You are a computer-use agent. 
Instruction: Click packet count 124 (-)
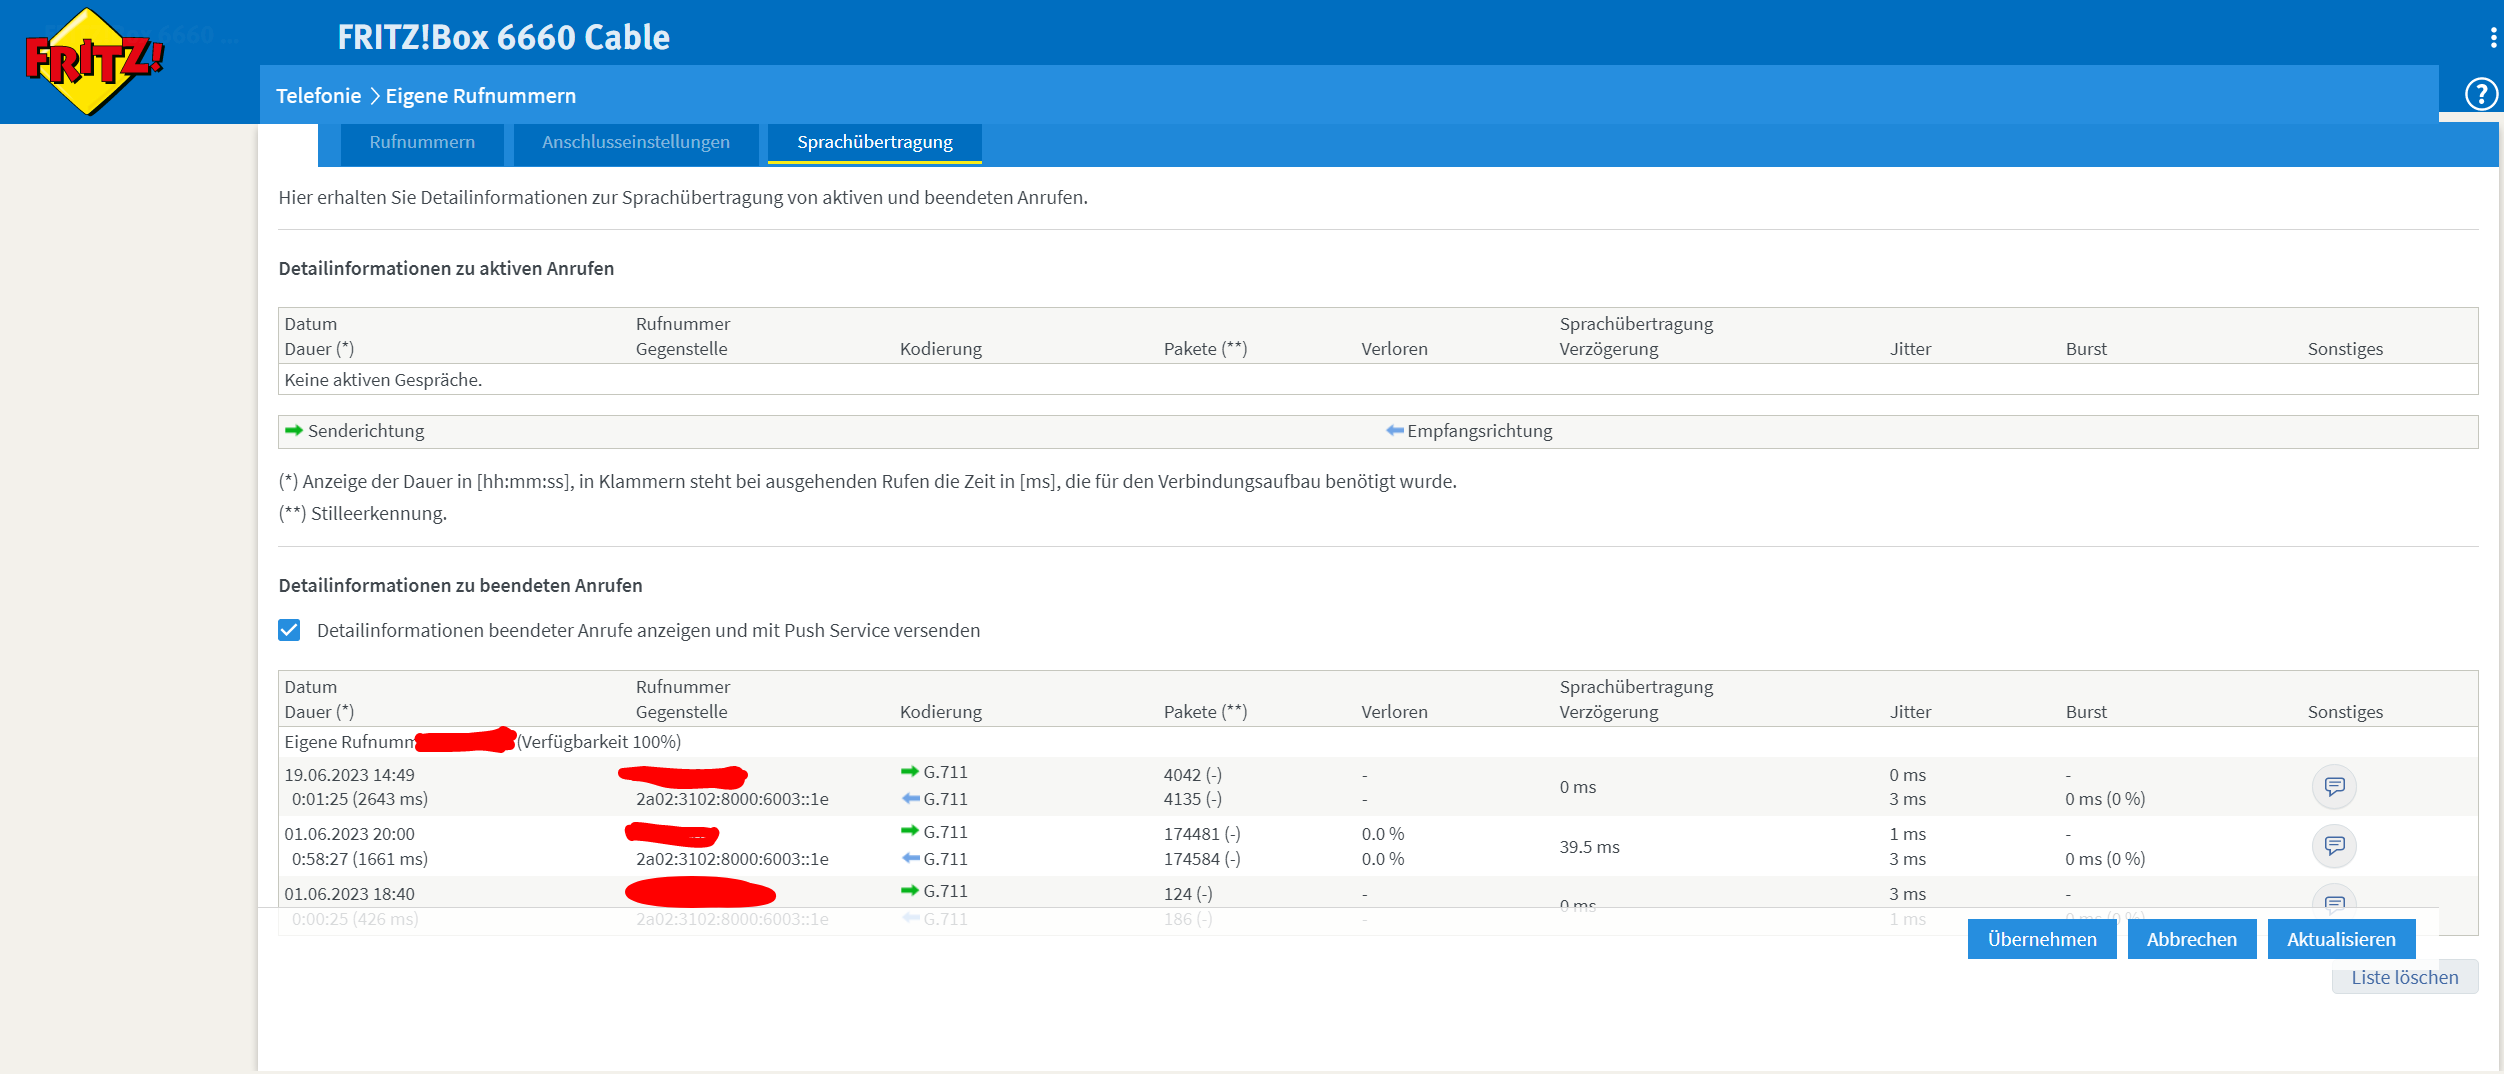1188,894
